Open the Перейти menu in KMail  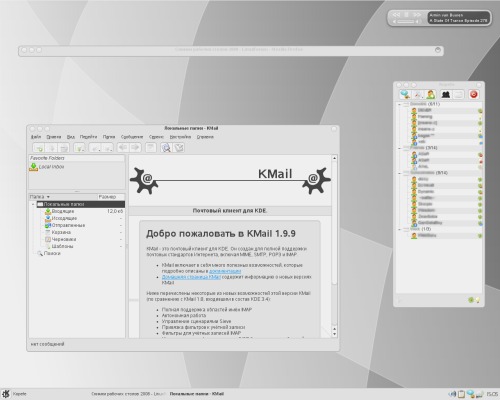click(88, 137)
